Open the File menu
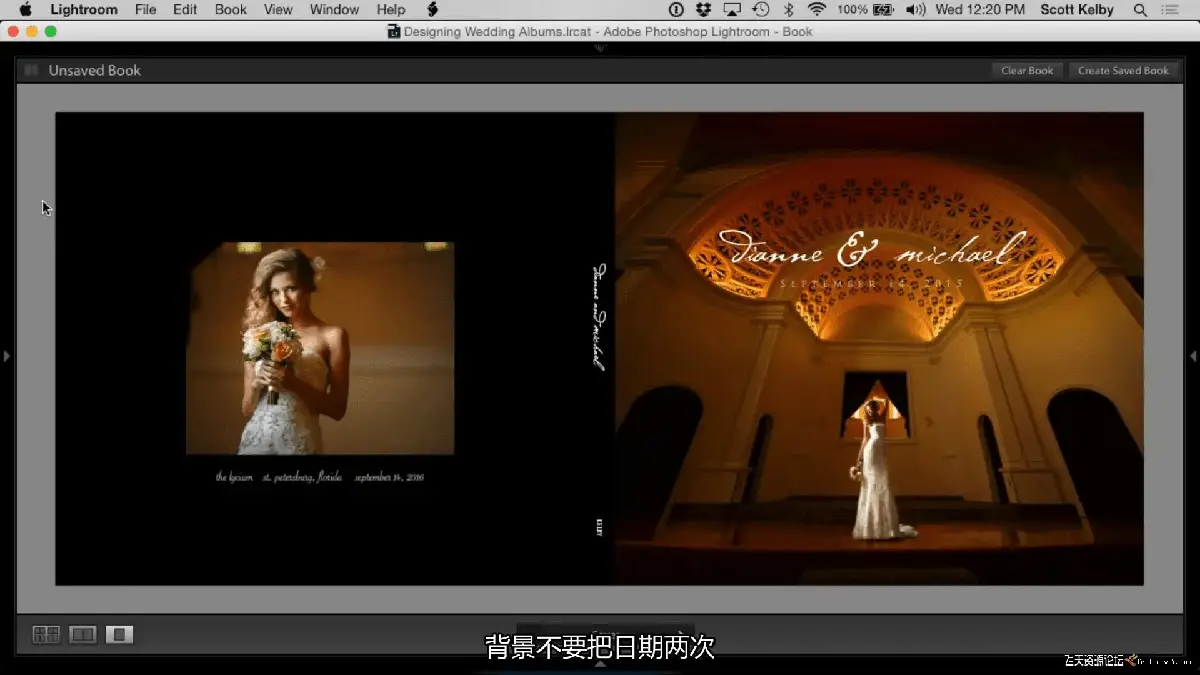The width and height of the screenshot is (1200, 675). [145, 10]
